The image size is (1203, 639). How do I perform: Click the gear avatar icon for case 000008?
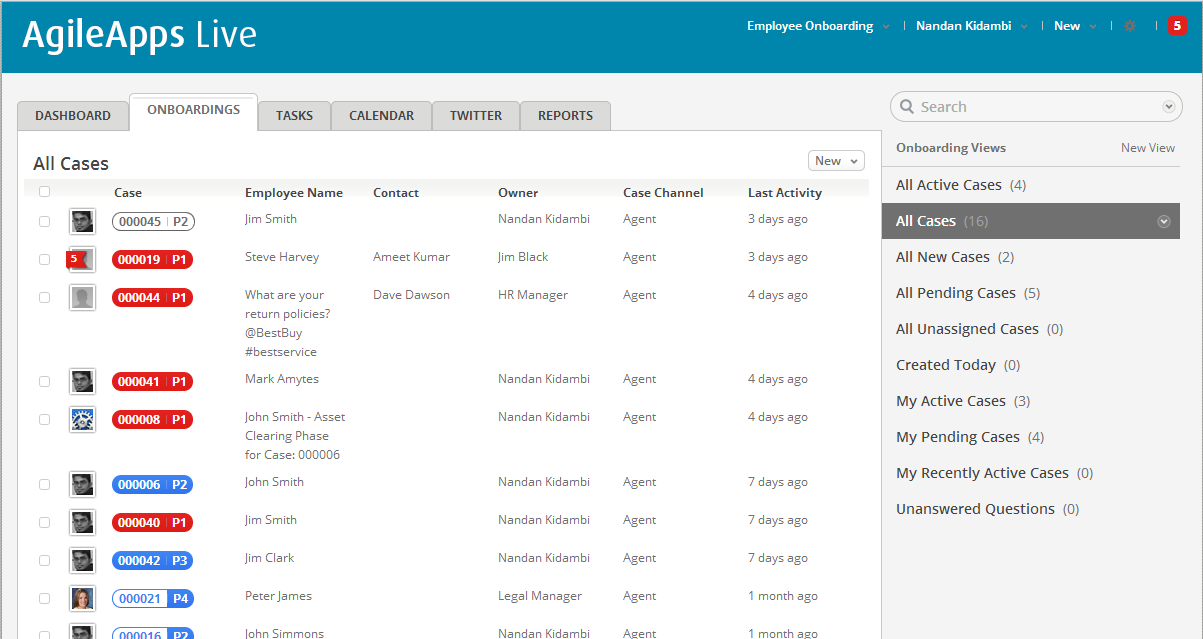[82, 419]
